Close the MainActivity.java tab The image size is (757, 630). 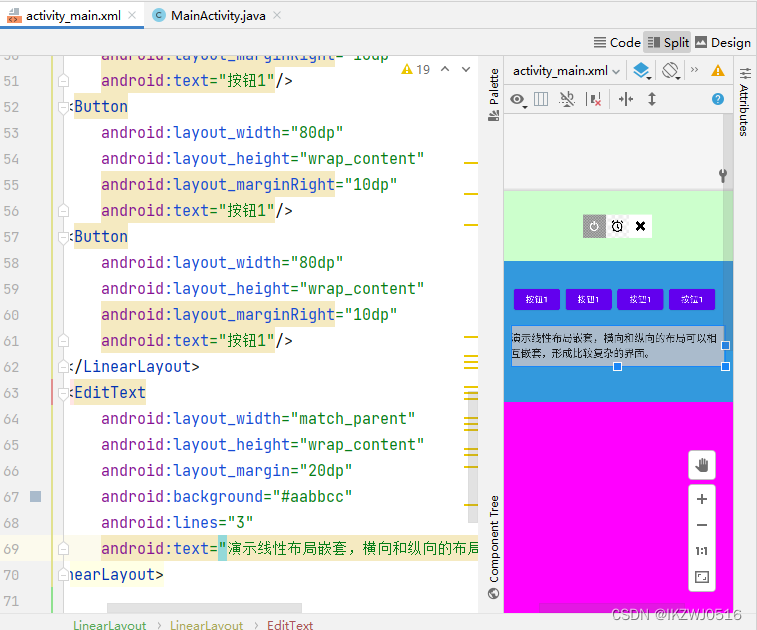pos(277,15)
